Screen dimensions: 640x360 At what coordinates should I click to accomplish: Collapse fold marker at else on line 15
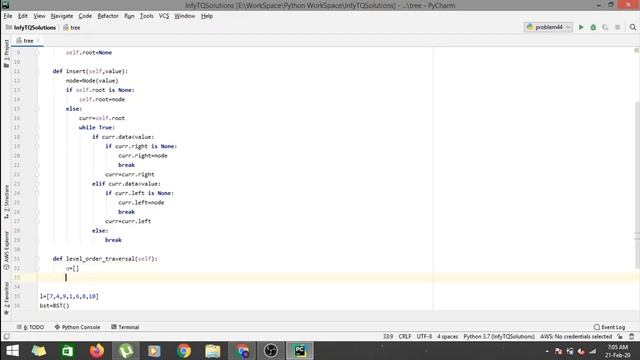[x=37, y=109]
